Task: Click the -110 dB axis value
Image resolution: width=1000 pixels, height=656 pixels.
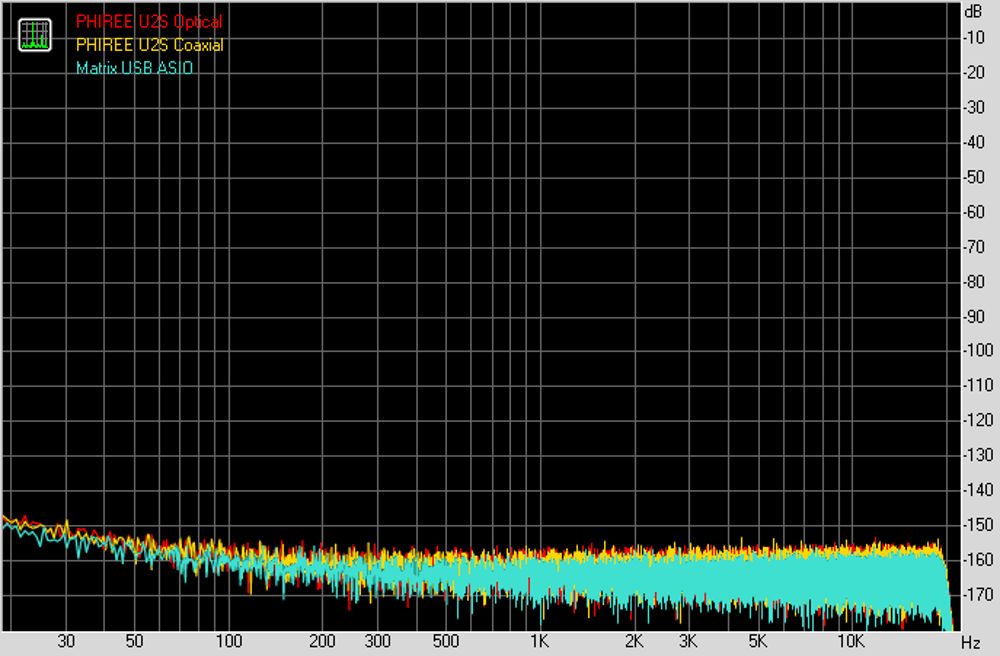Action: click(978, 386)
